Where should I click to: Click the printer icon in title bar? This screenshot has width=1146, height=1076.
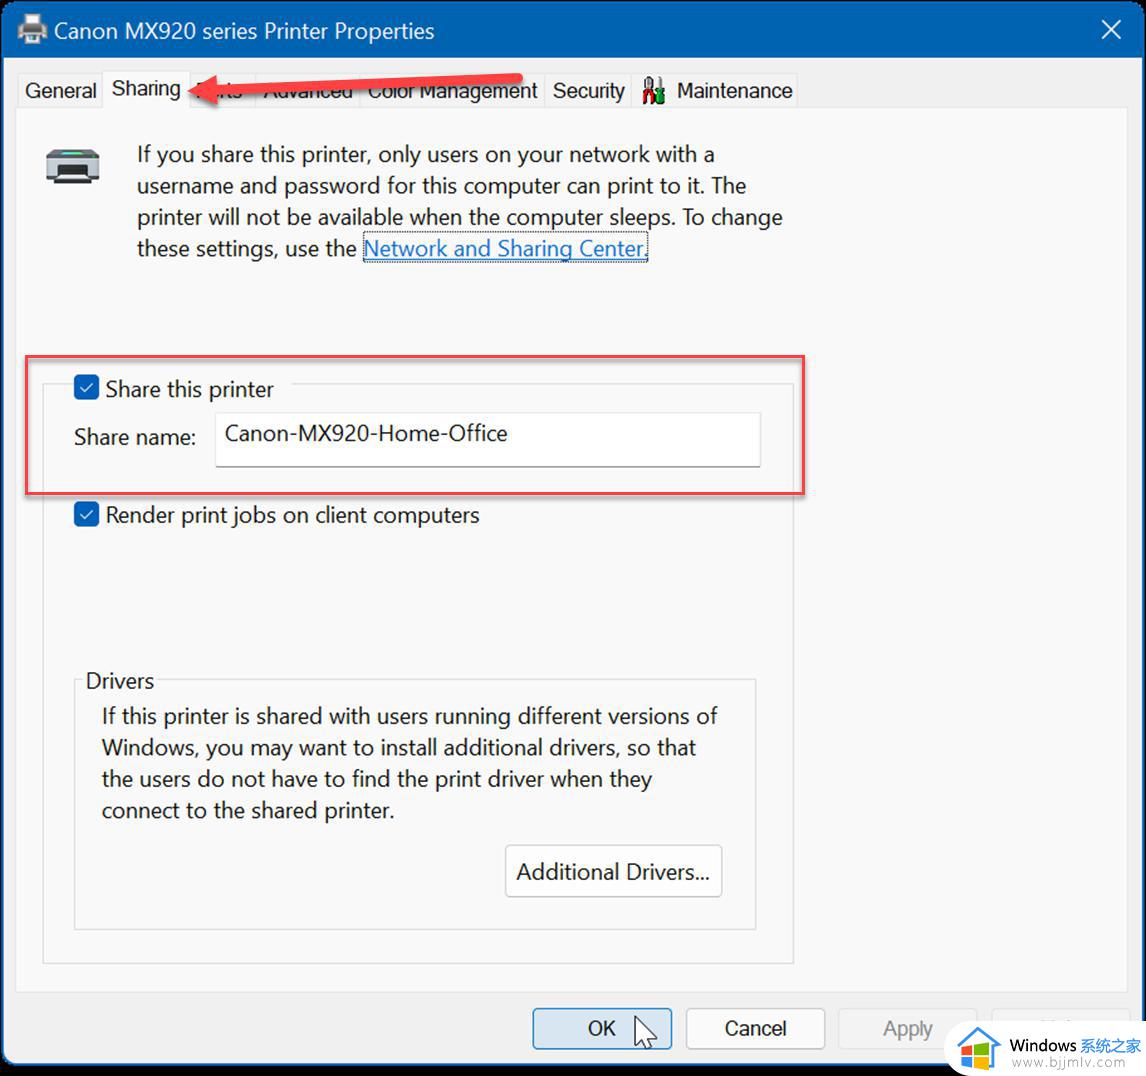pyautogui.click(x=31, y=30)
